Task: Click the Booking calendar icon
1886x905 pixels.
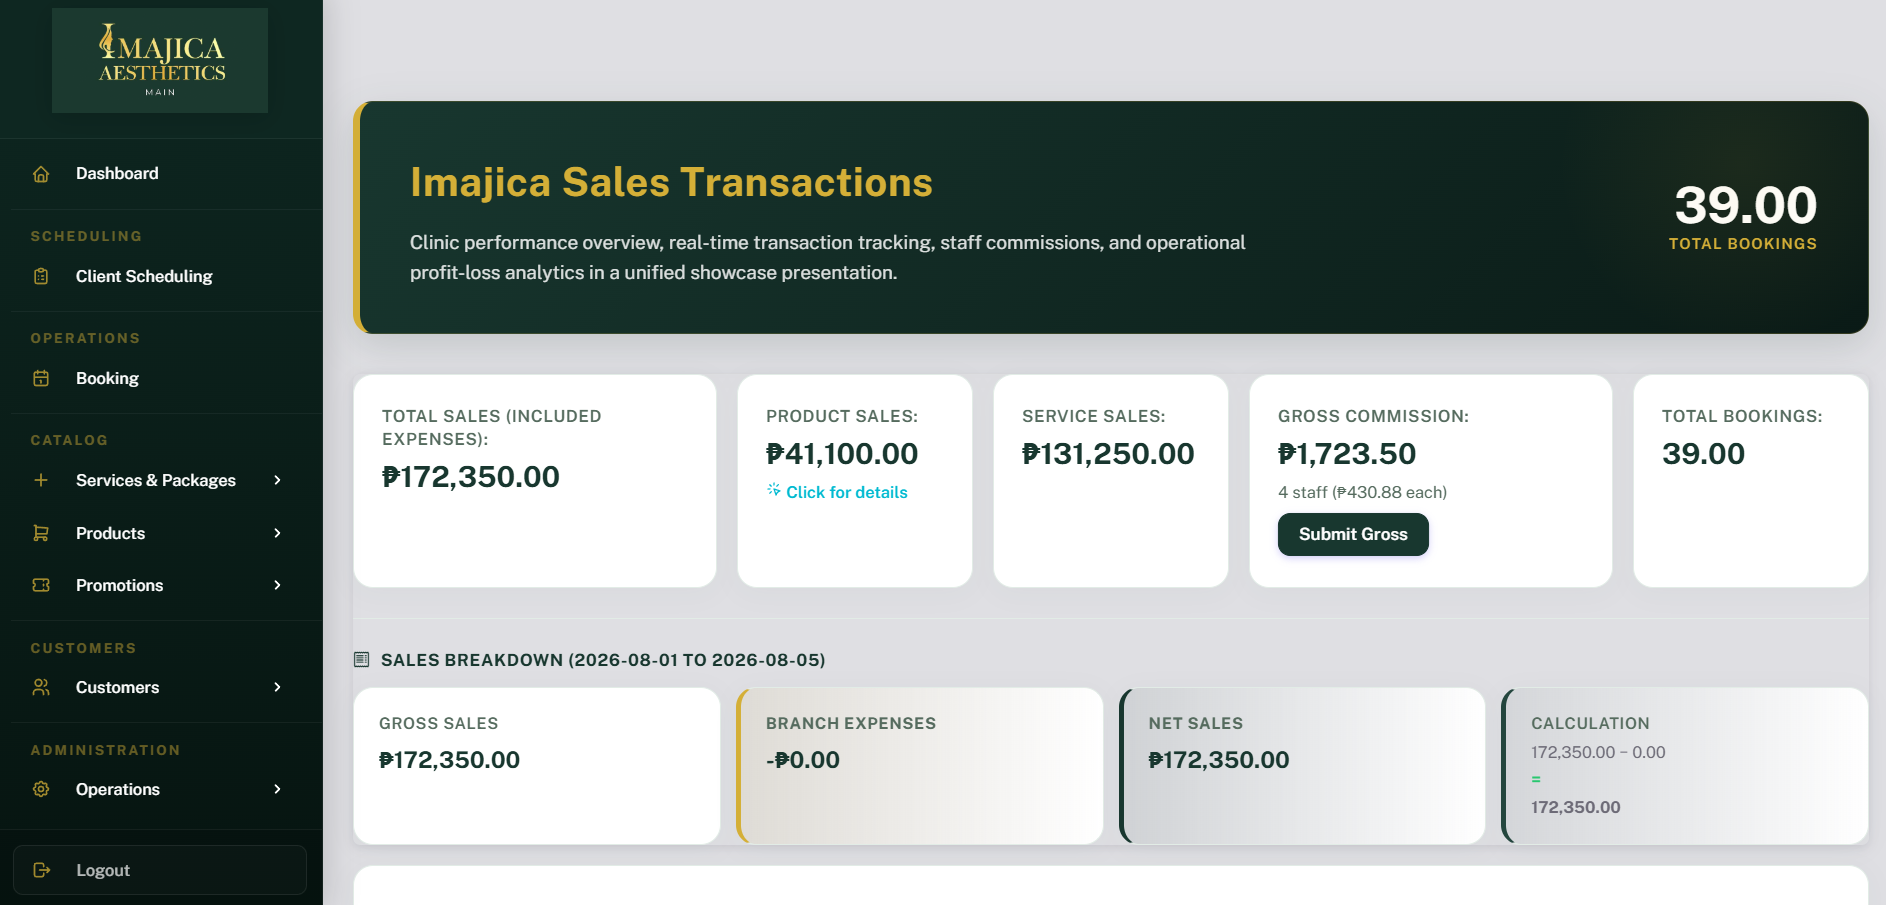Action: 41,378
